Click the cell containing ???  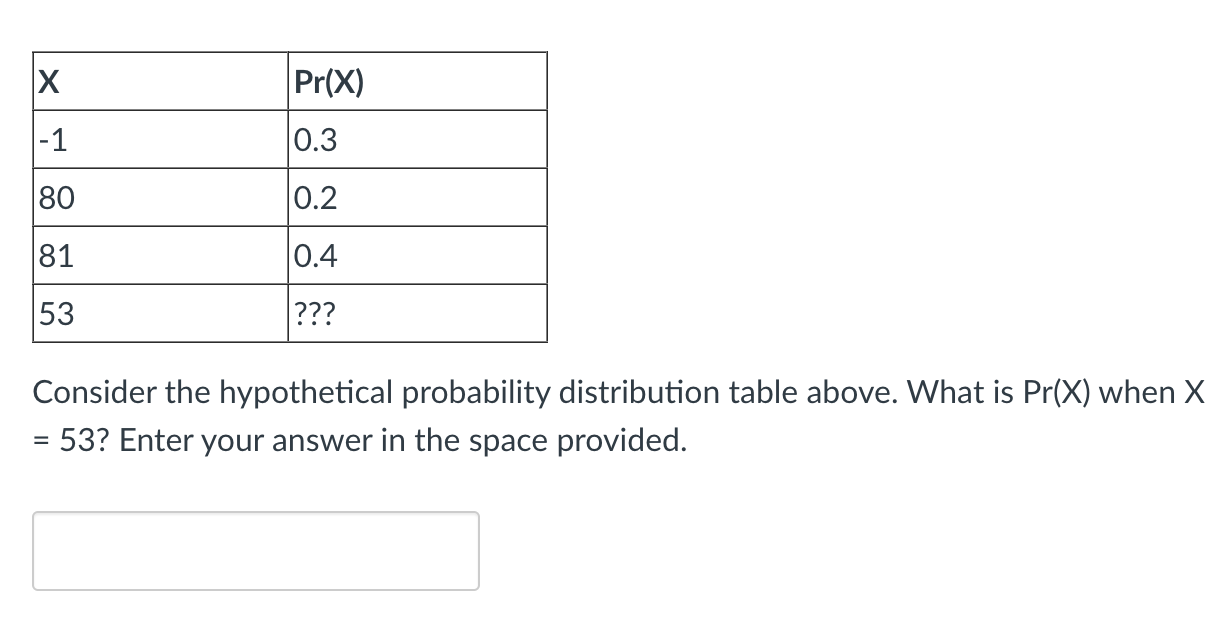(417, 312)
